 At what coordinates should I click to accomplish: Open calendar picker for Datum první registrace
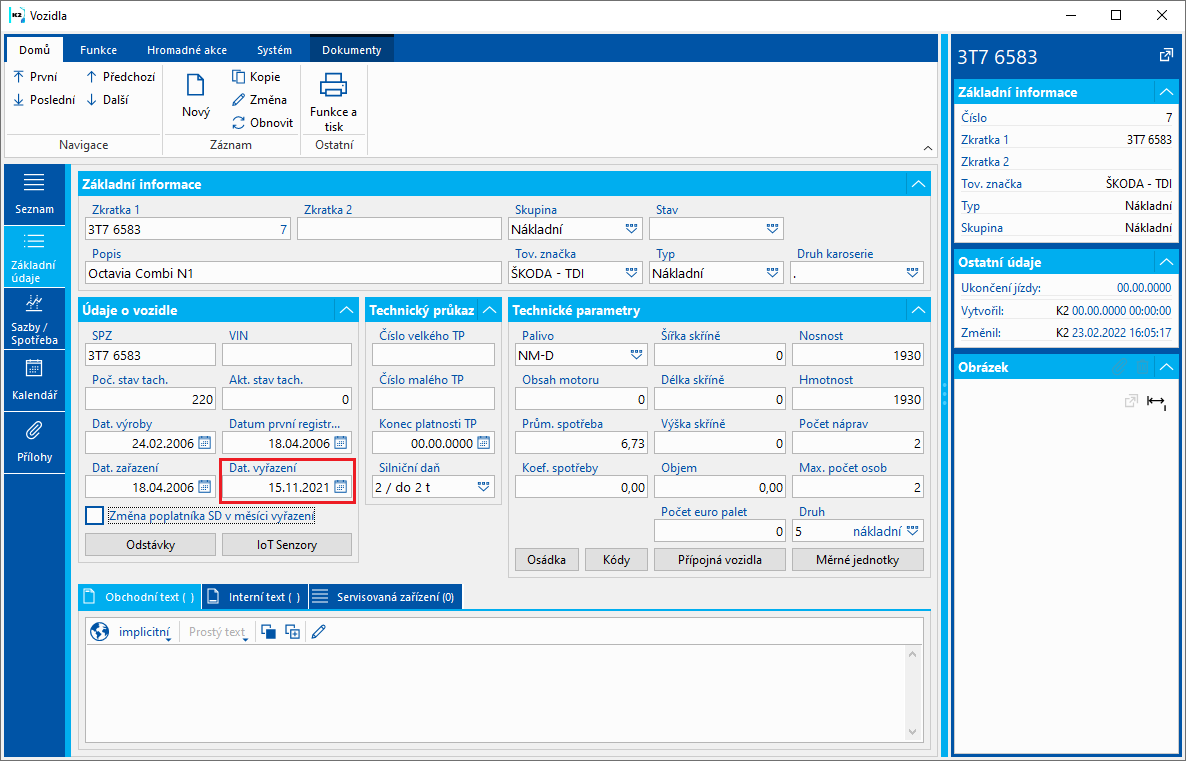tap(340, 443)
